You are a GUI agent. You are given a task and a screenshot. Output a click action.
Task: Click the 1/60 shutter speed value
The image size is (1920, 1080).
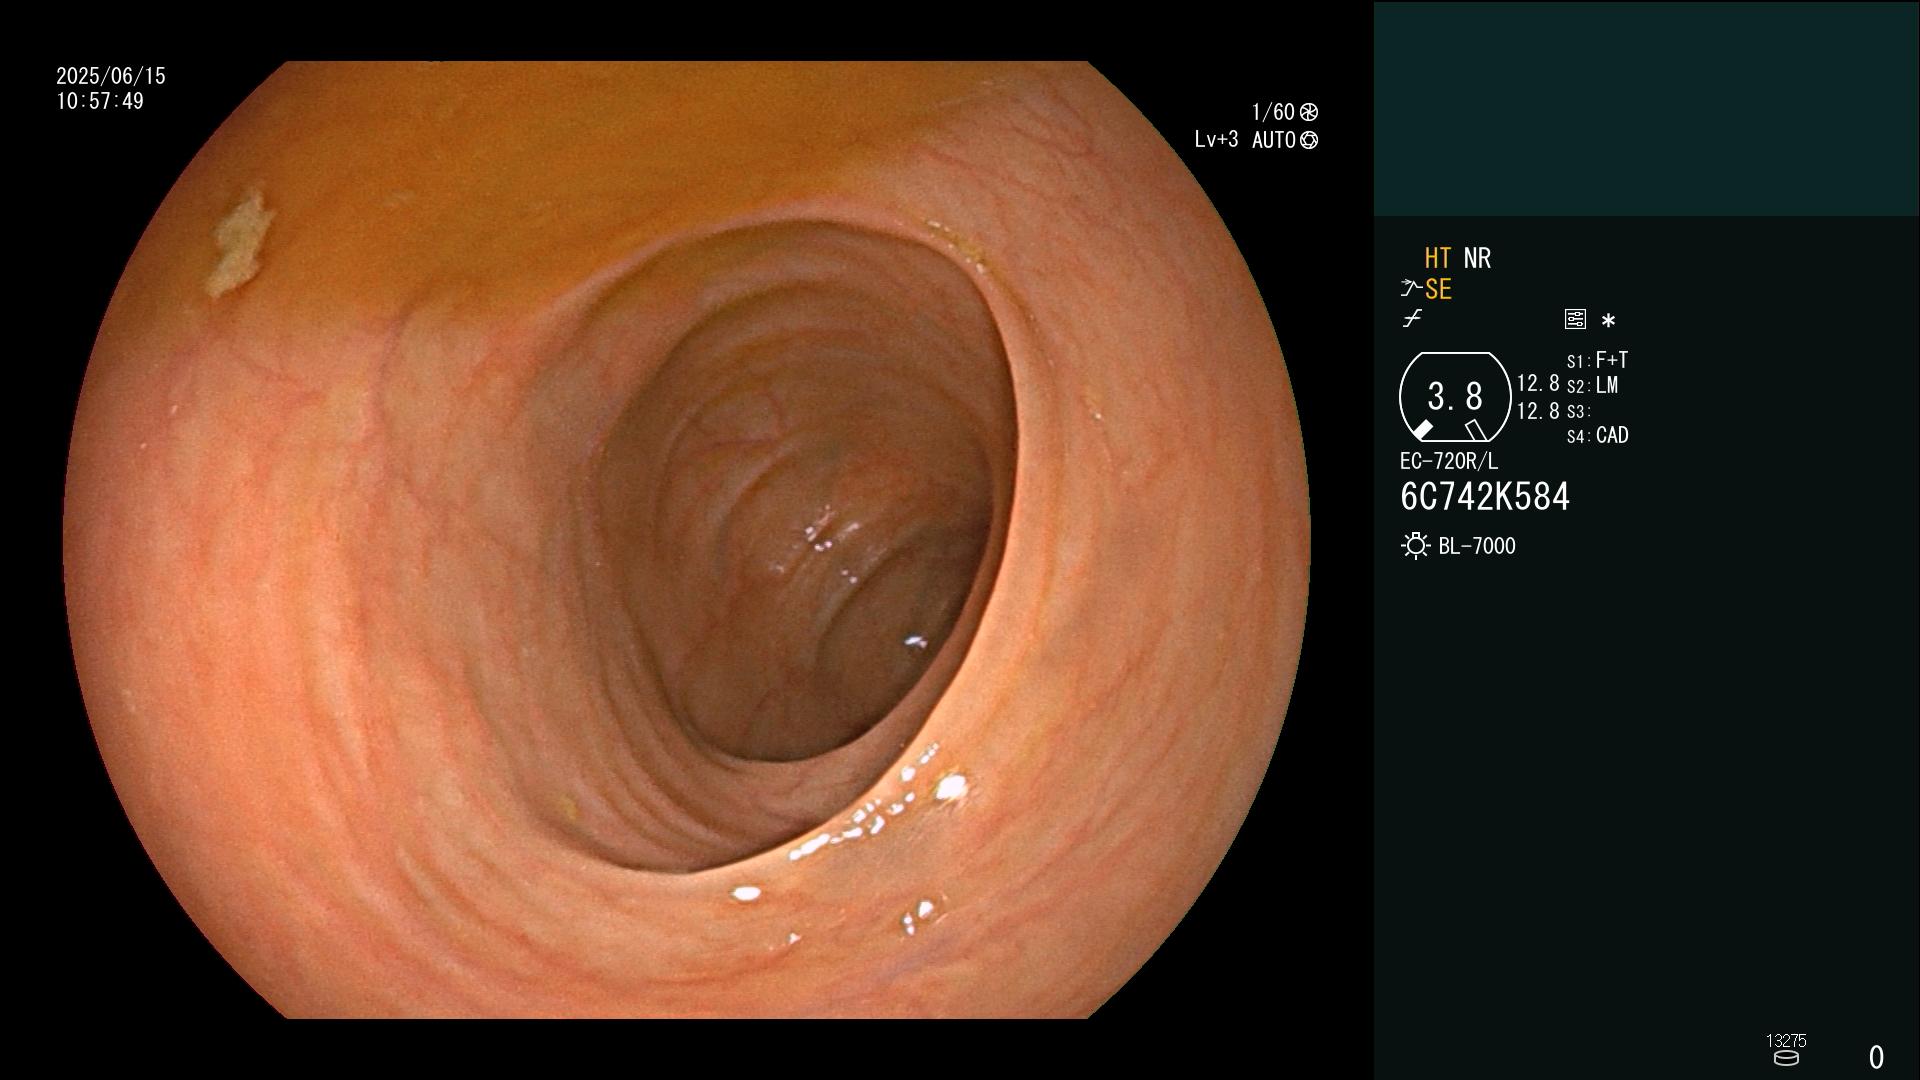[1273, 112]
